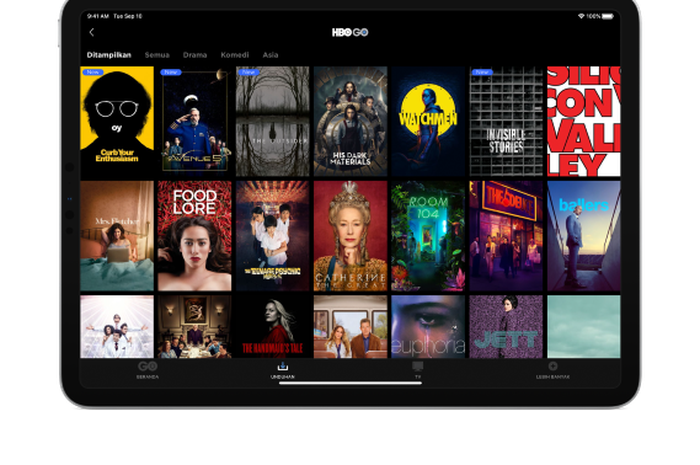The height and width of the screenshot is (465, 700).
Task: Click the New badge on Invisible Stories
Action: click(483, 72)
